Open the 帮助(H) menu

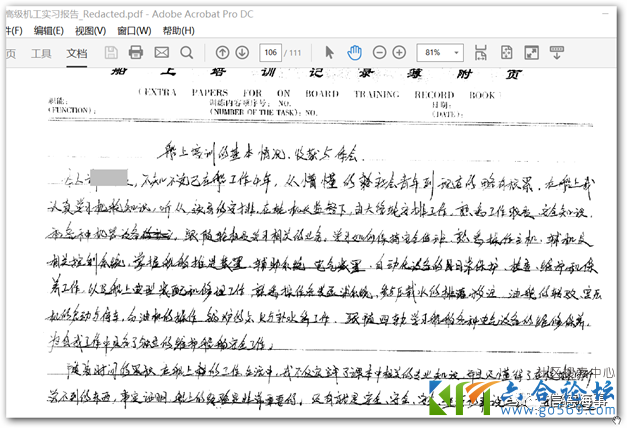click(179, 31)
